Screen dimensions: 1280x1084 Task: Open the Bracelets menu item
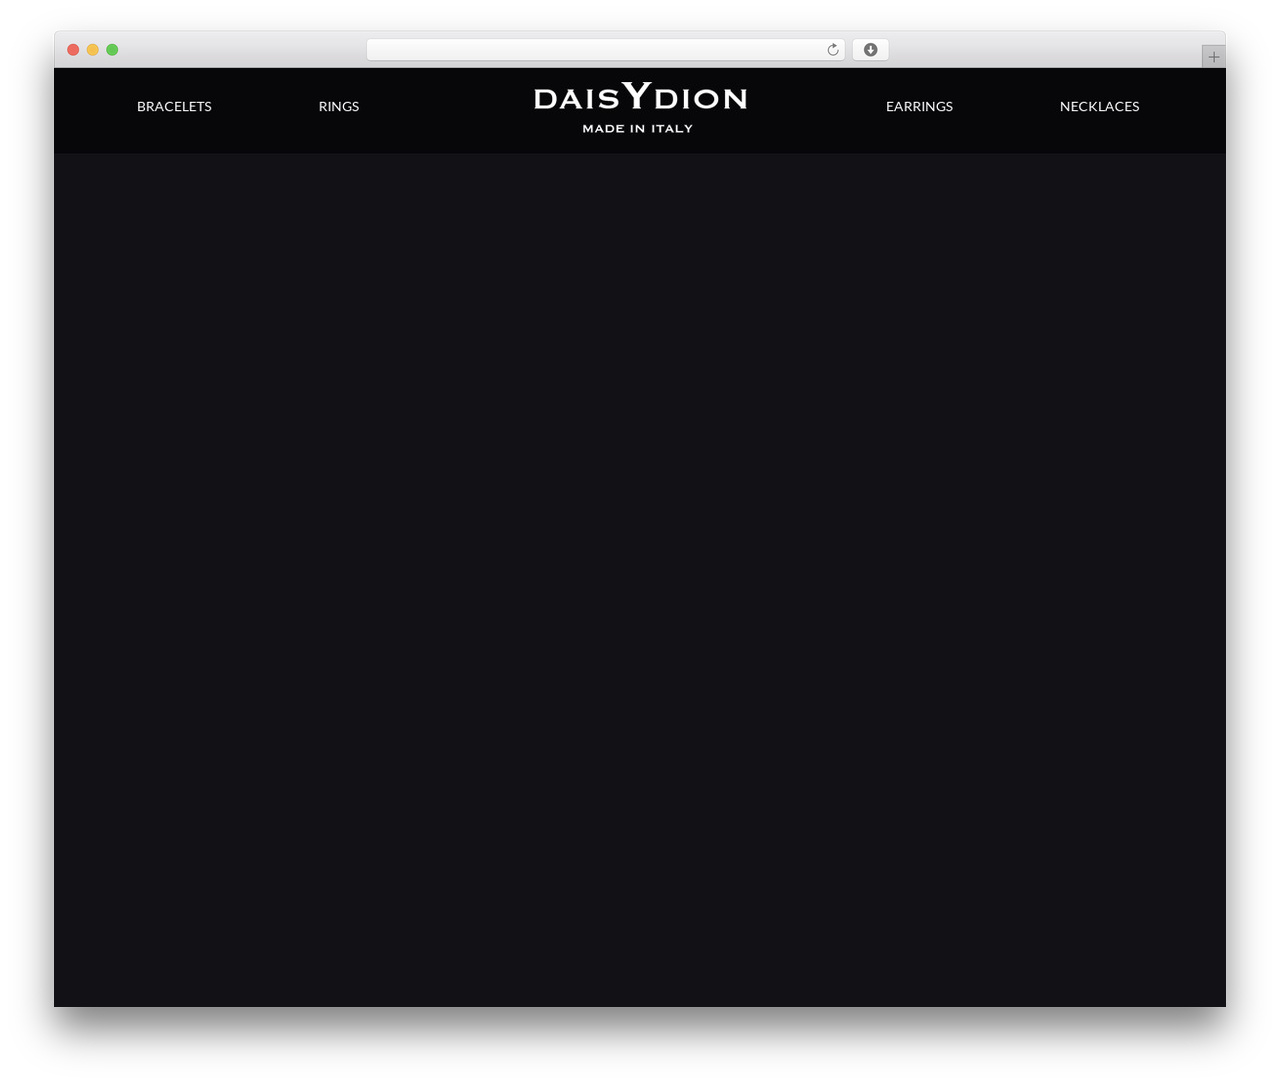[174, 106]
